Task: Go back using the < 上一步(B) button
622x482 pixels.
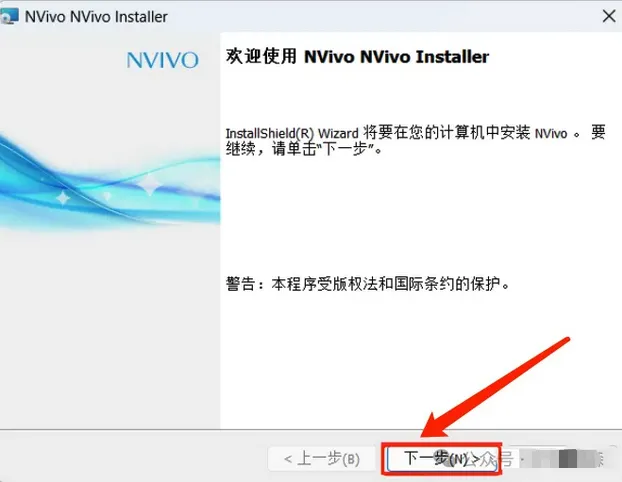Action: coord(322,459)
